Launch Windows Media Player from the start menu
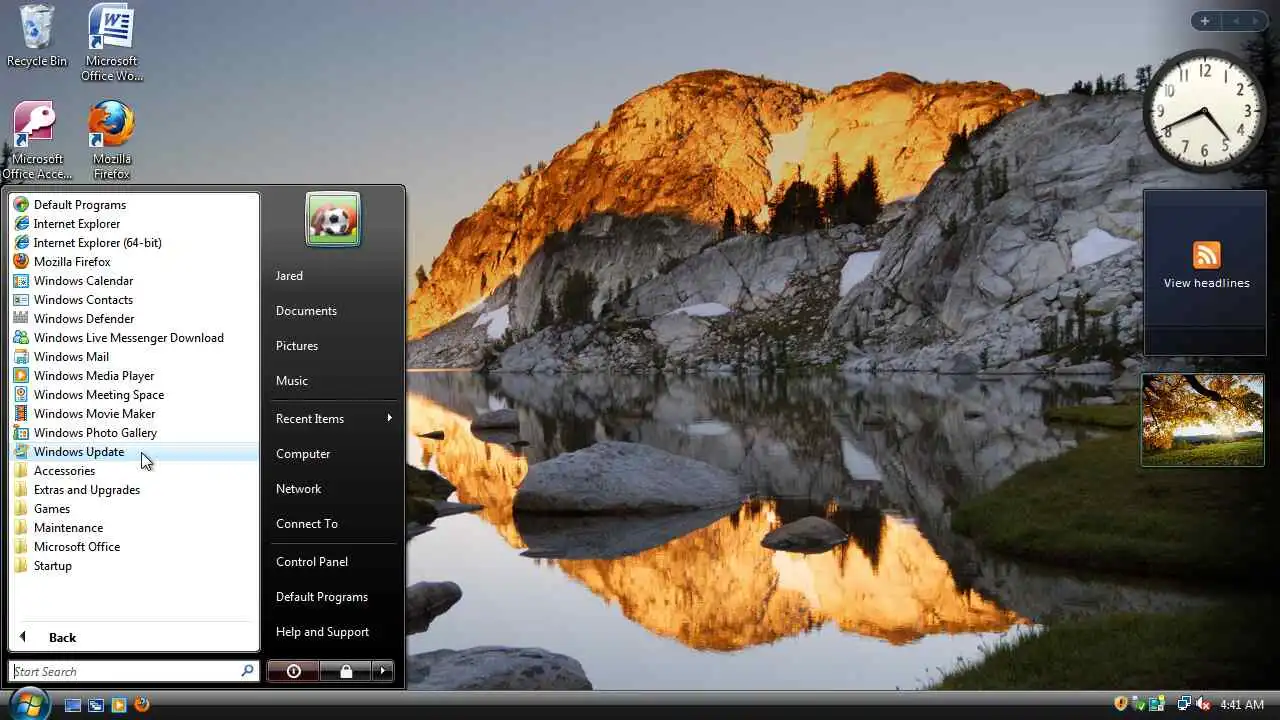Screen dimensions: 1280x720 (x=134, y=376)
